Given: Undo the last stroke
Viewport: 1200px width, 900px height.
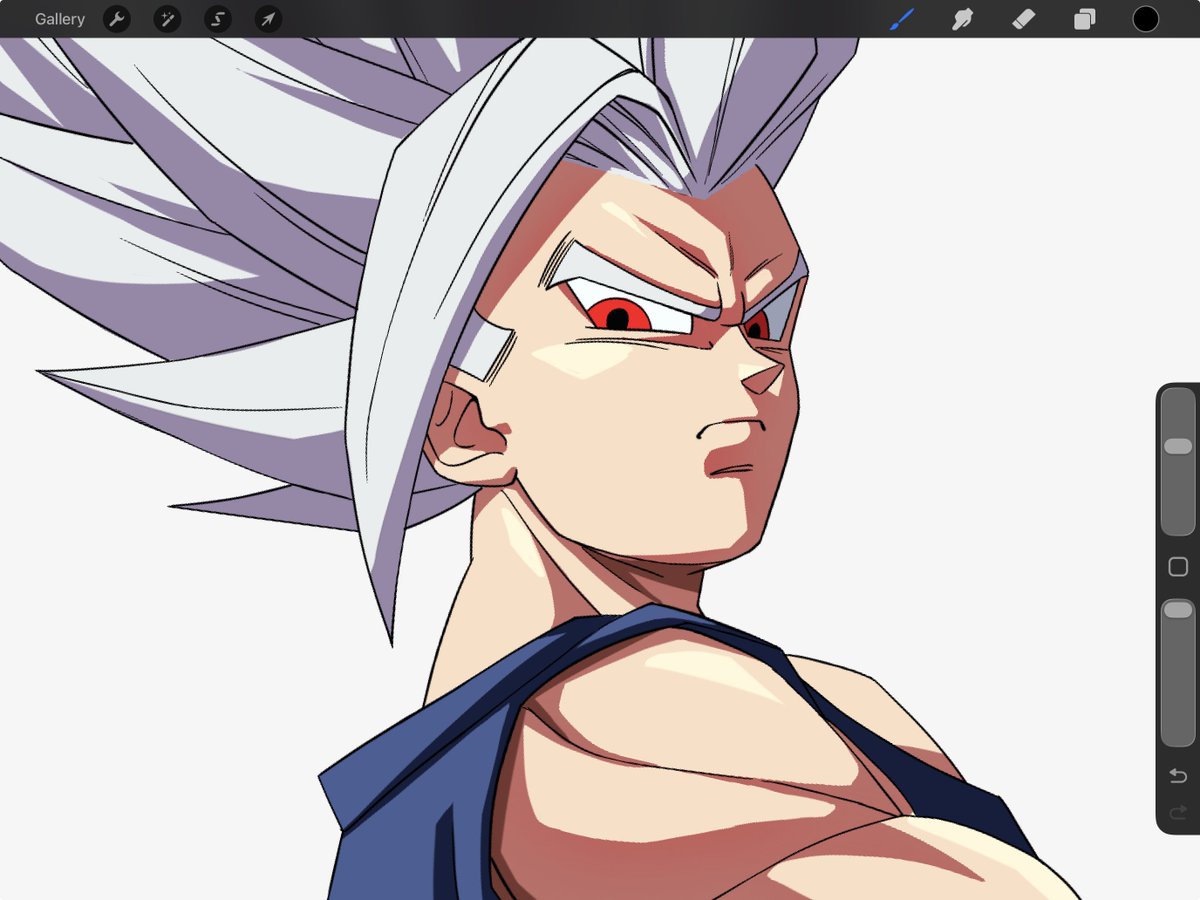Looking at the screenshot, I should coord(1178,776).
